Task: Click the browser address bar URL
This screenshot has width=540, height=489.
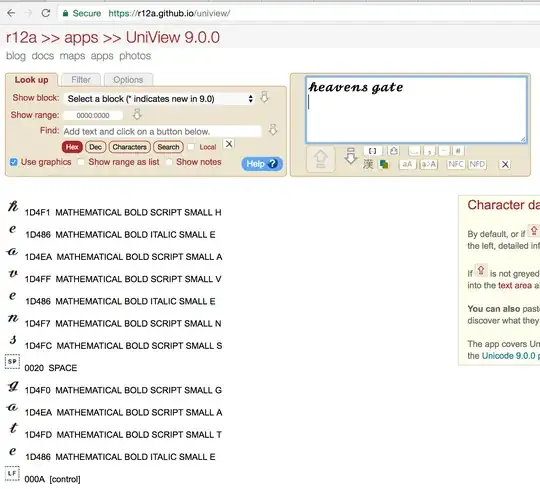Action: click(x=169, y=13)
